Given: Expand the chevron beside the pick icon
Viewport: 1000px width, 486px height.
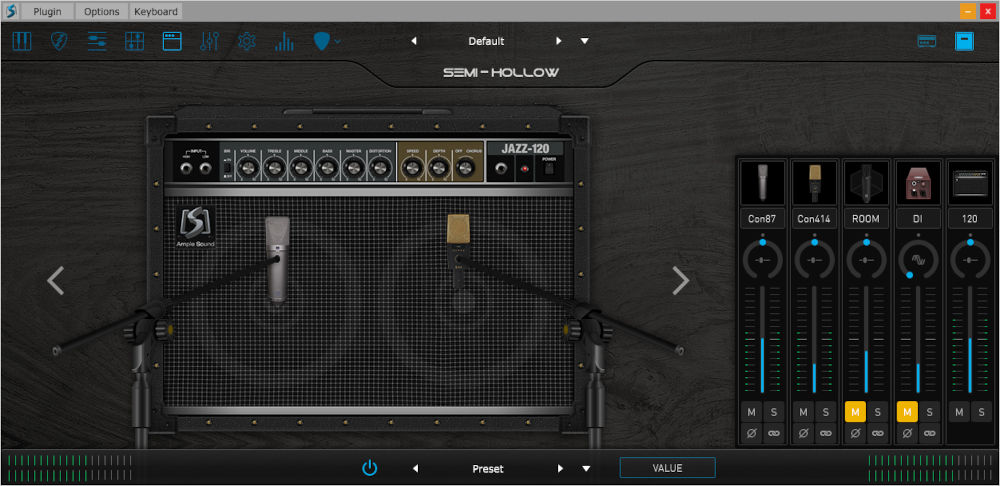Looking at the screenshot, I should [x=337, y=41].
